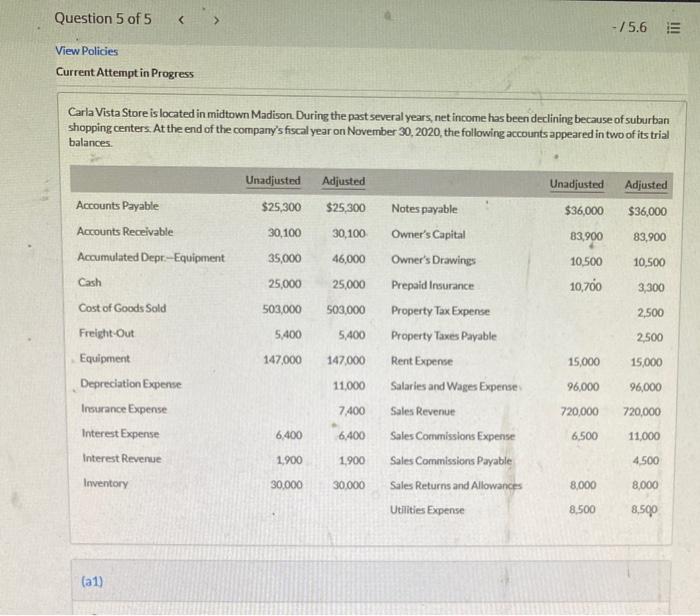Click the 7,400 Insurance Expense value
The height and width of the screenshot is (616, 700).
[x=351, y=411]
